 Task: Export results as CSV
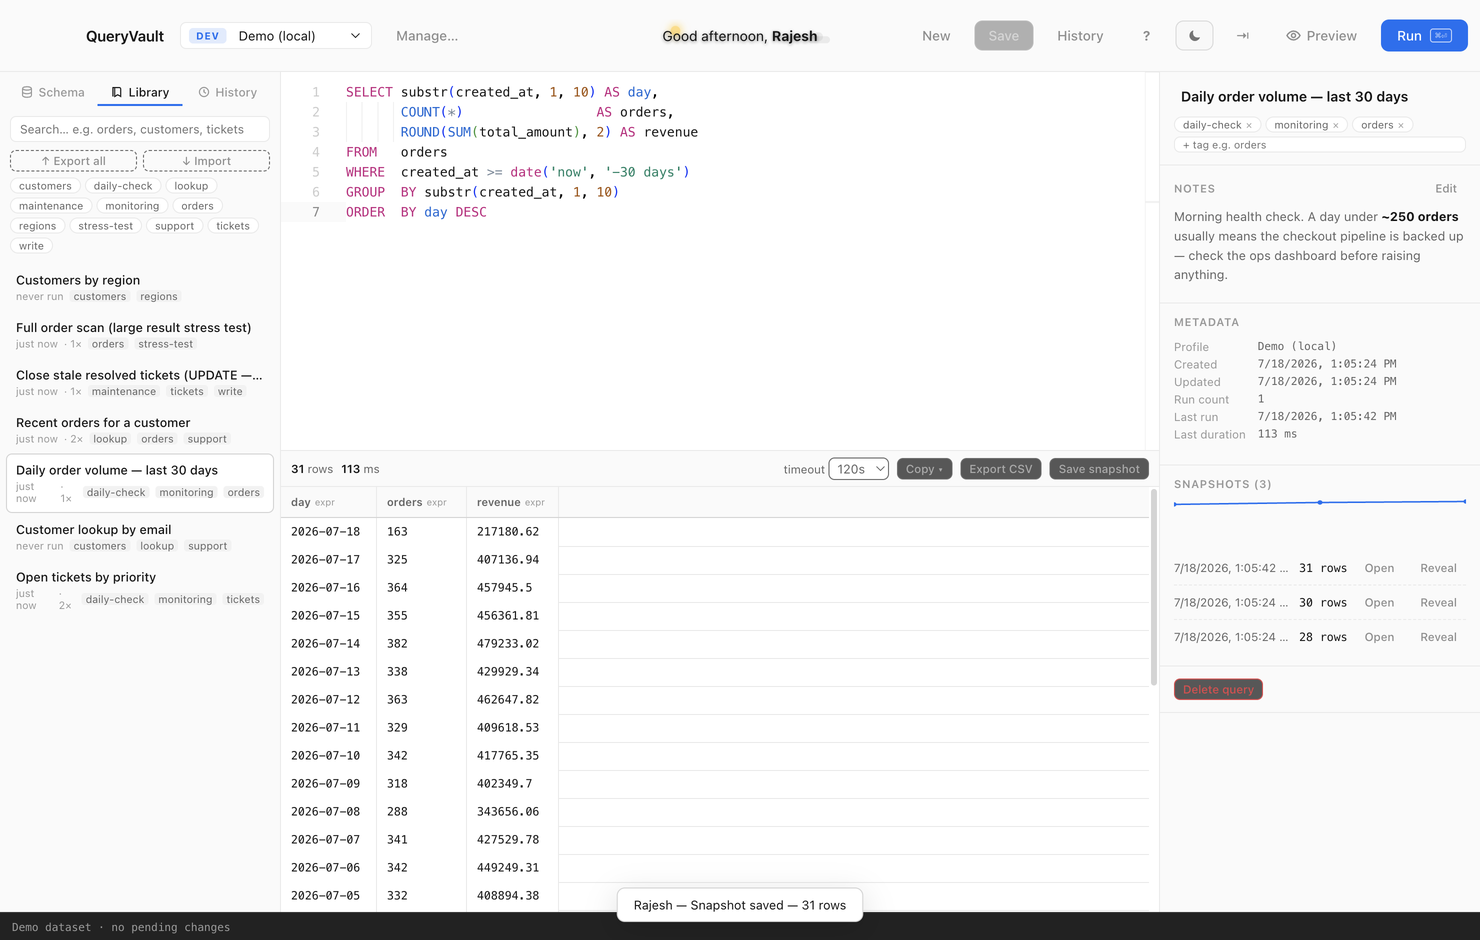[1000, 469]
